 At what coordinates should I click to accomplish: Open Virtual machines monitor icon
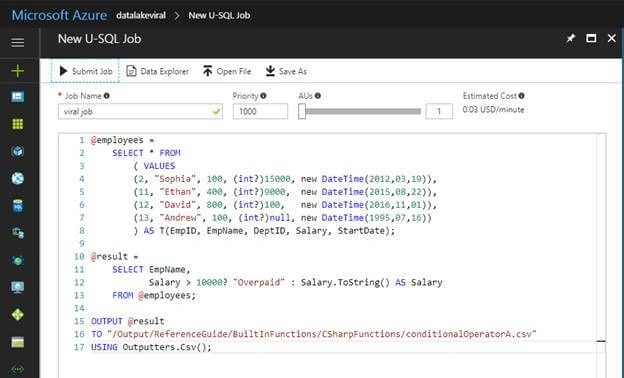(x=18, y=287)
